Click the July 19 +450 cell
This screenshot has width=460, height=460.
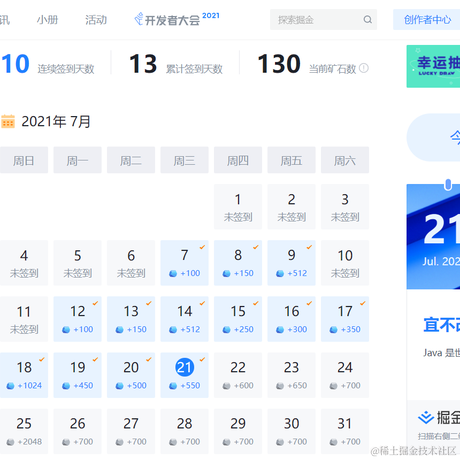pyautogui.click(x=78, y=375)
